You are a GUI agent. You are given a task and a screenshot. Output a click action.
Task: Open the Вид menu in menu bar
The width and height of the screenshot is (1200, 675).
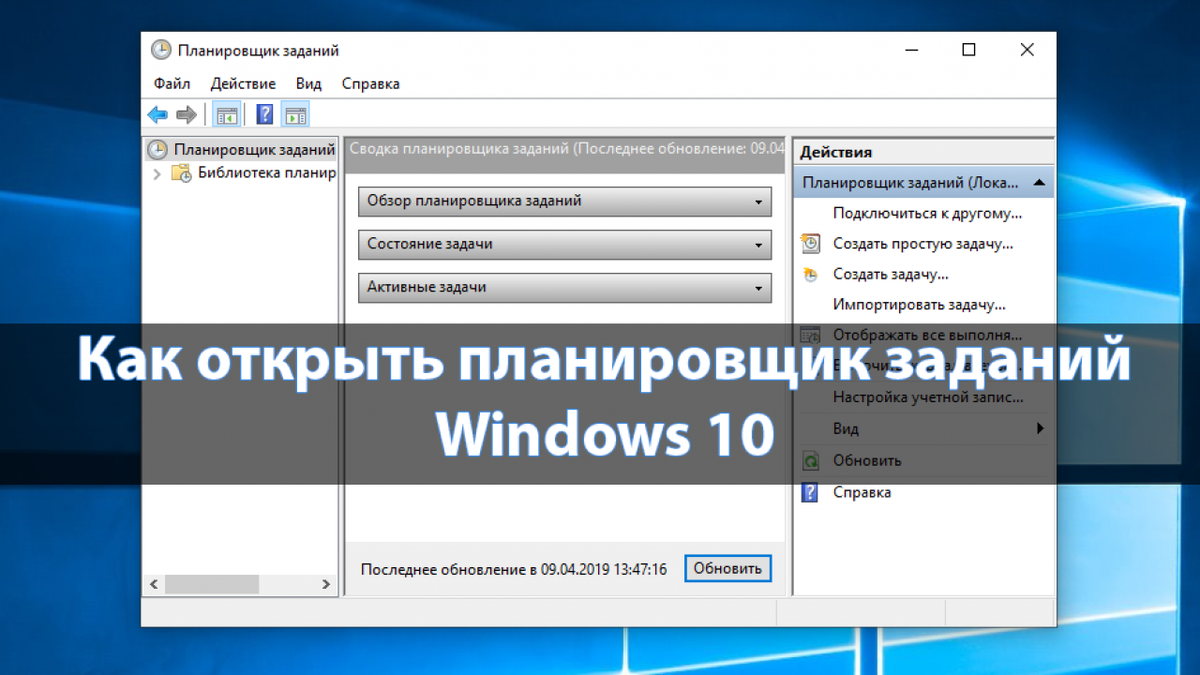pyautogui.click(x=308, y=84)
